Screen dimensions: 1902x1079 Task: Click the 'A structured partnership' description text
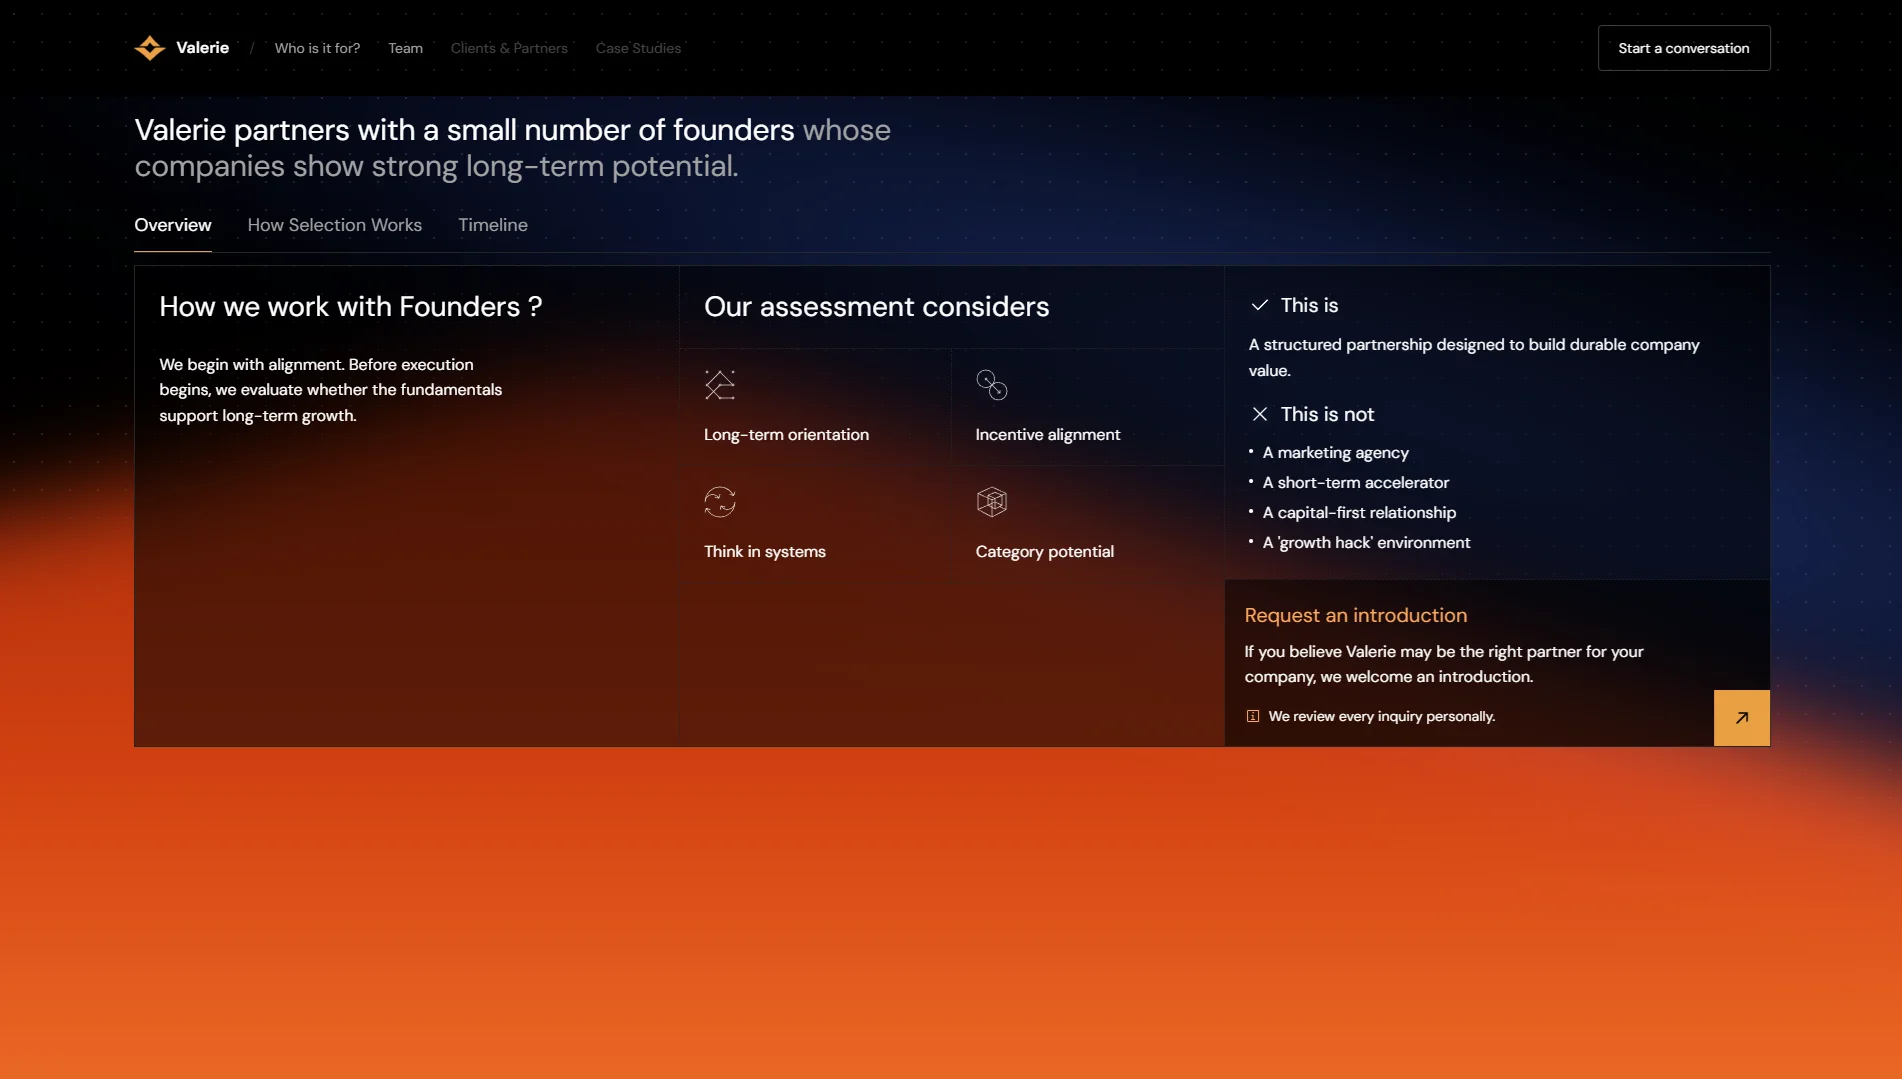tap(1474, 357)
